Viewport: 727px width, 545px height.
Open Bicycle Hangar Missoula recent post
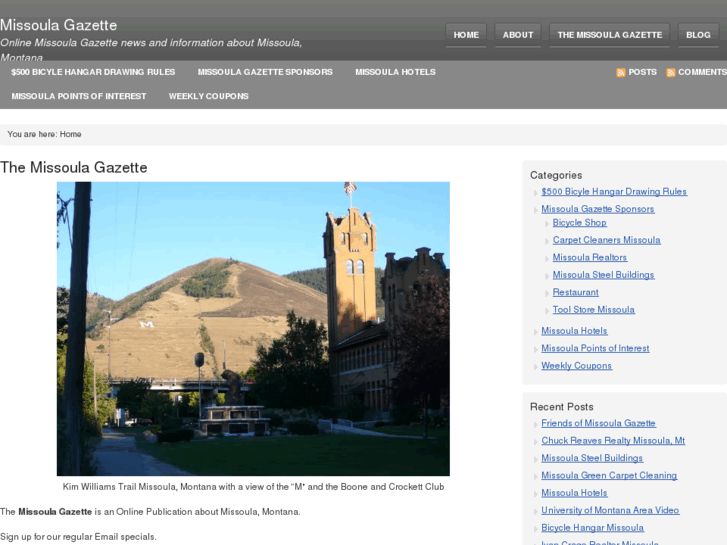(593, 528)
